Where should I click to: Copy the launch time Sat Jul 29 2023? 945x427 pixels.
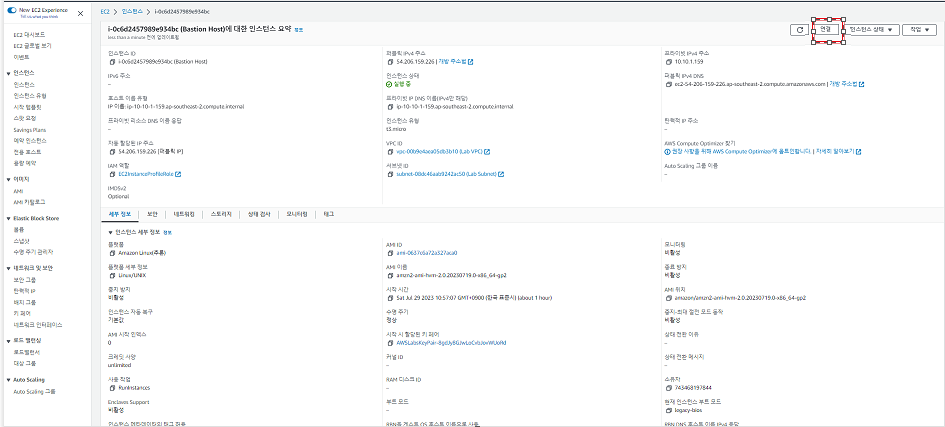391,298
